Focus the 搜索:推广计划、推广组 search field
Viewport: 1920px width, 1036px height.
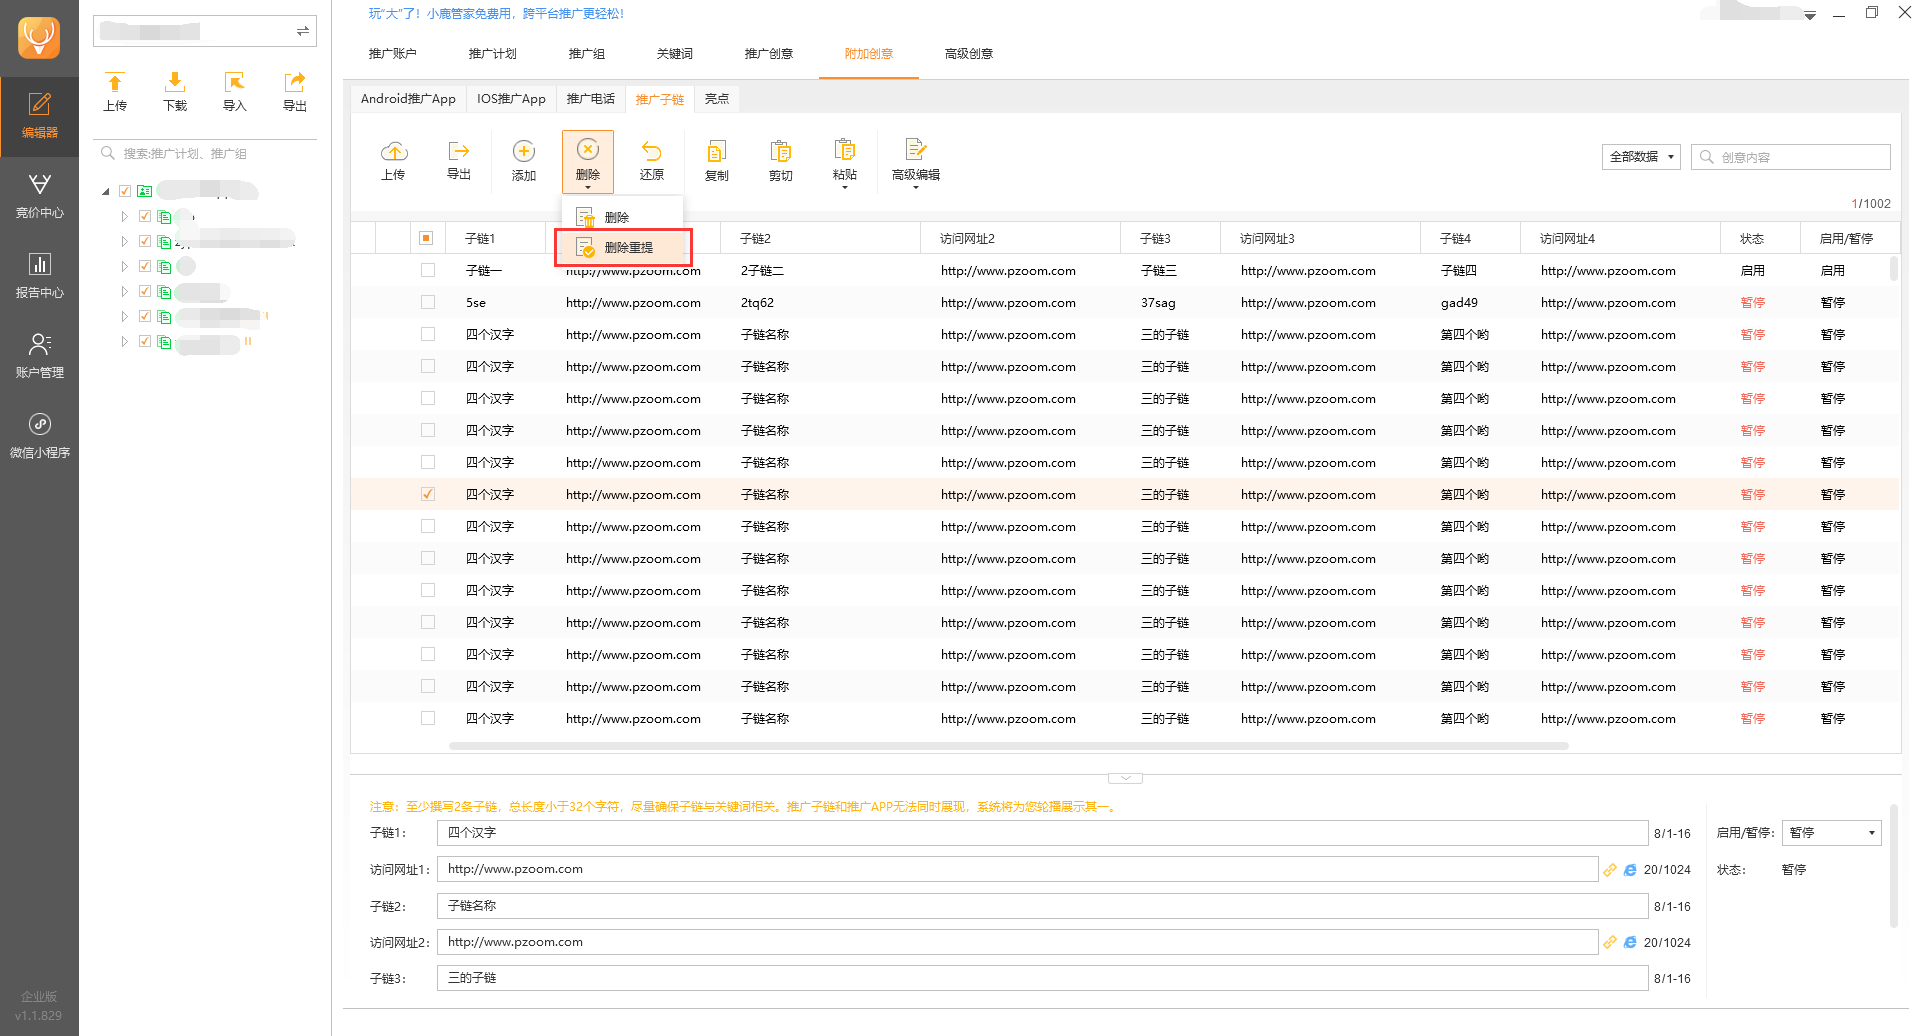[205, 153]
